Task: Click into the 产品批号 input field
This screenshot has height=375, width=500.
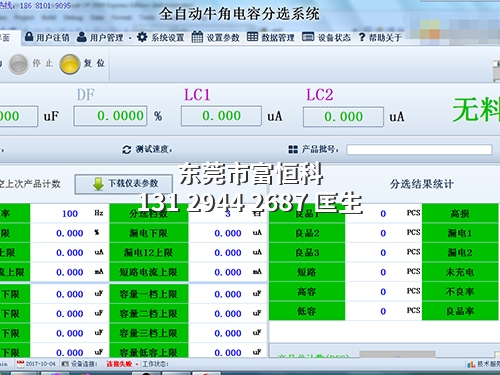Action: [x=419, y=149]
